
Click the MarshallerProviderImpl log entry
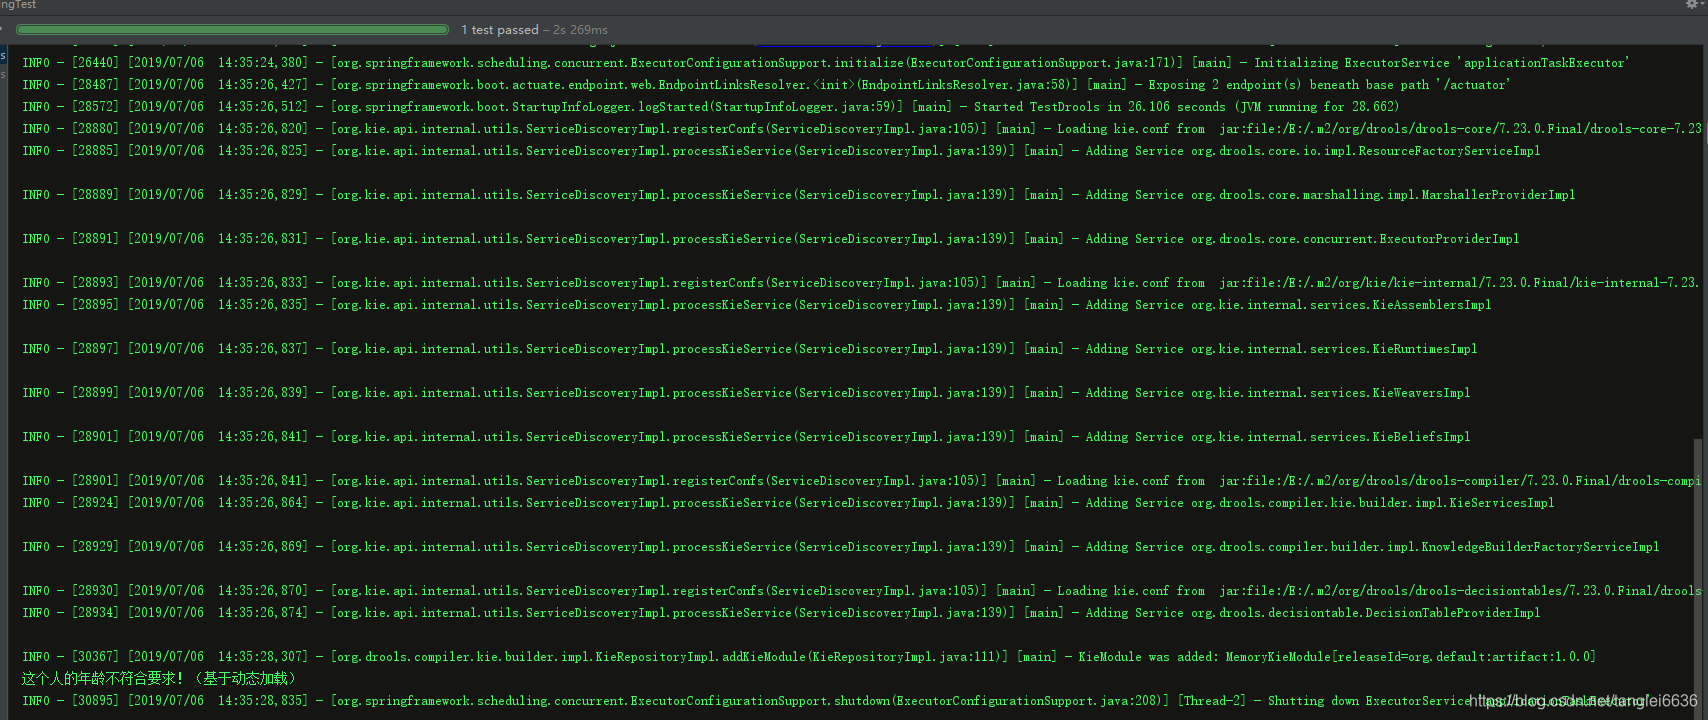[x=799, y=195]
